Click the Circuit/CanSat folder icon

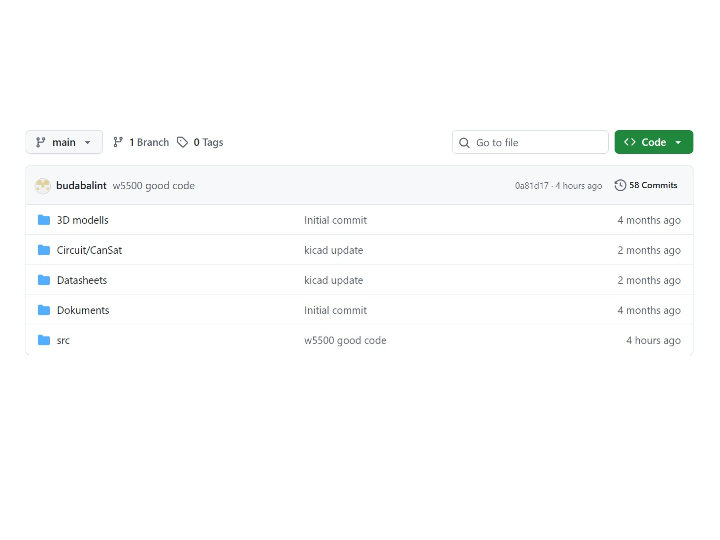coord(44,250)
